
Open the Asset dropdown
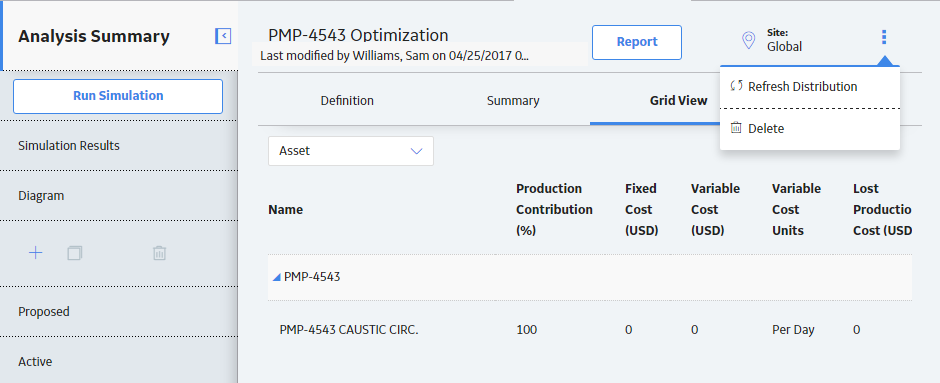click(351, 151)
